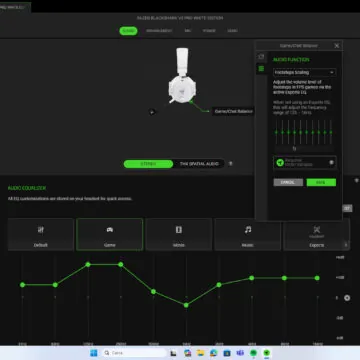Open the help icon beside THX Spatial Audio
360x360 pixels.
[230, 164]
